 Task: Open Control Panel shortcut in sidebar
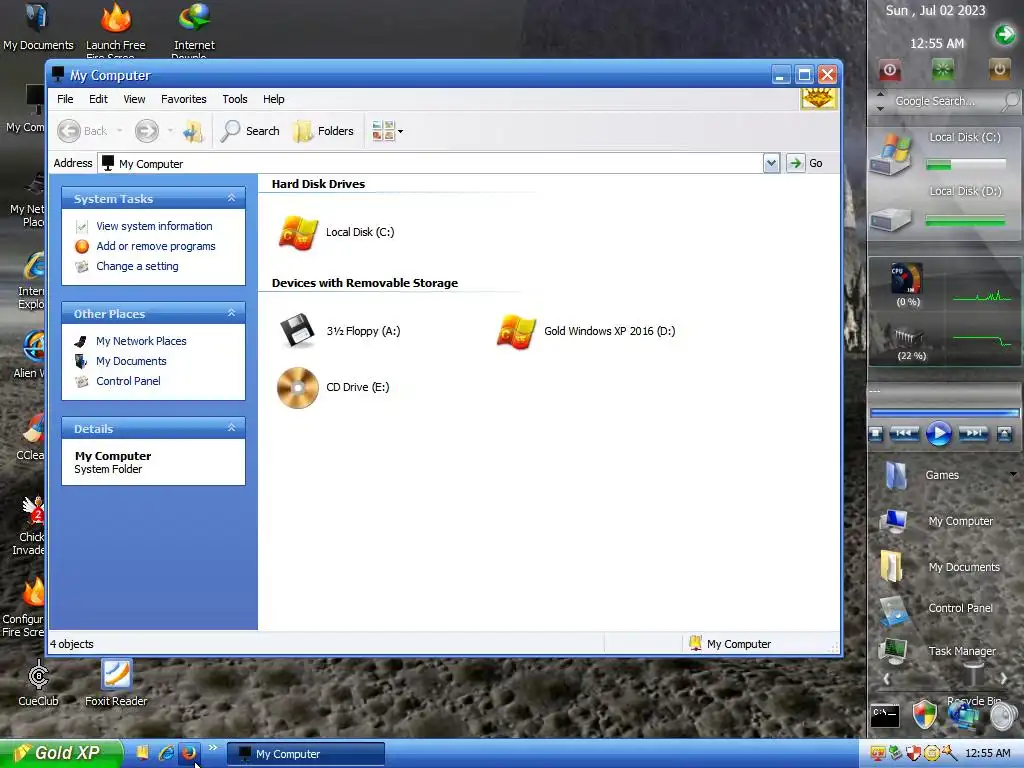[937, 609]
